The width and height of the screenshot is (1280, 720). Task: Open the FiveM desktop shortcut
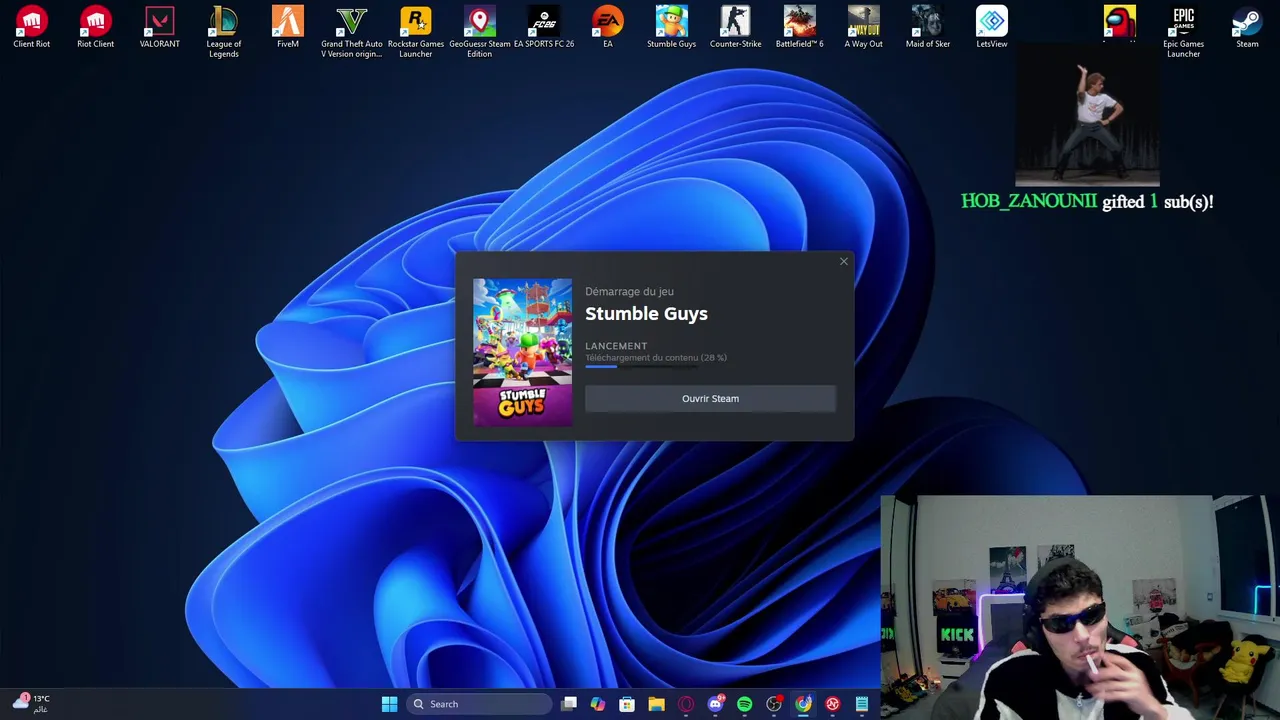click(x=287, y=27)
